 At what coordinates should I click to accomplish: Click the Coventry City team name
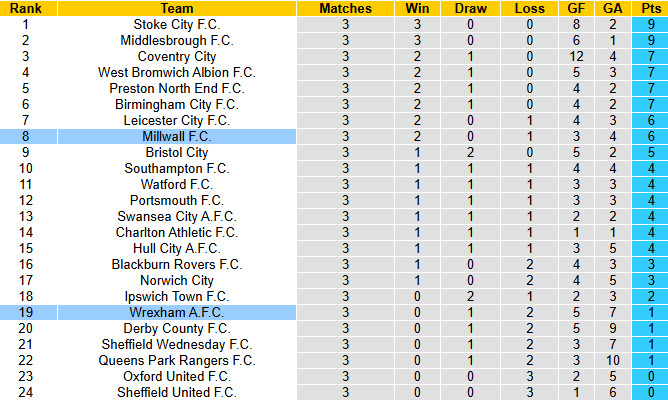pyautogui.click(x=177, y=56)
